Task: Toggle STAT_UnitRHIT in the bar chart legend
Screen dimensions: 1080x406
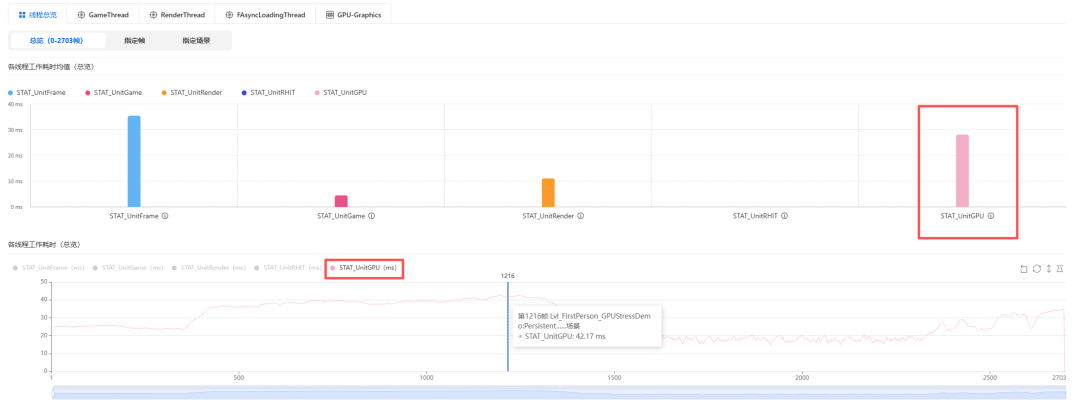Action: click(268, 92)
